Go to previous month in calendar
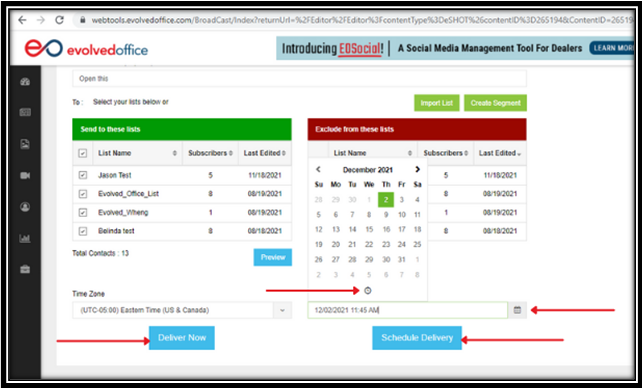Viewport: 642px width, 388px height. click(x=318, y=169)
